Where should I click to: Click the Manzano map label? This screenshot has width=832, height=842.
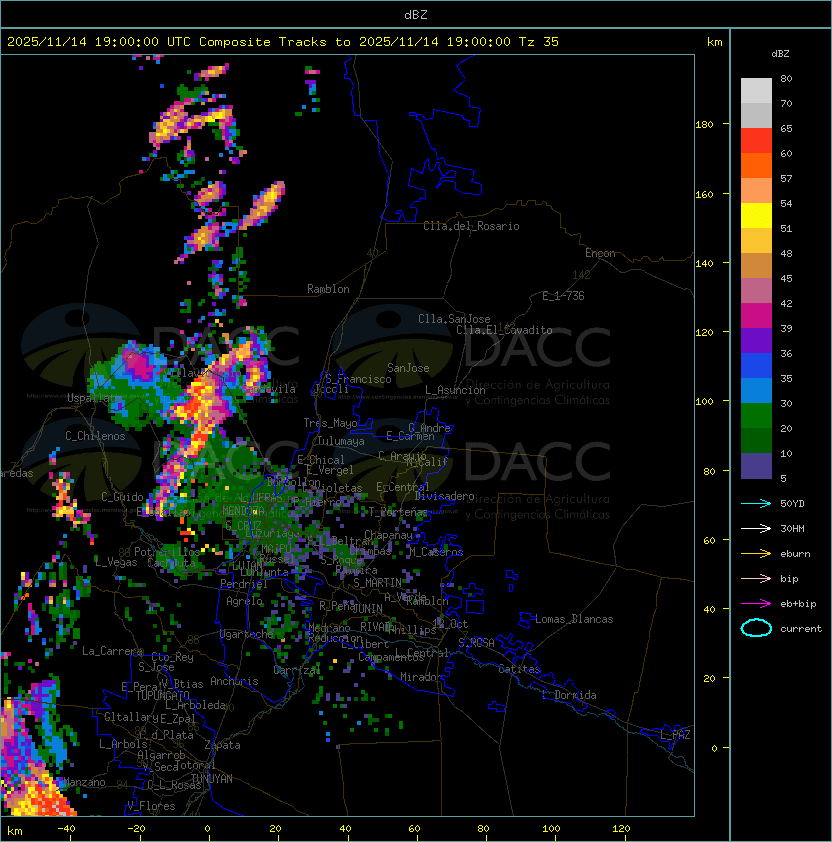tap(84, 782)
